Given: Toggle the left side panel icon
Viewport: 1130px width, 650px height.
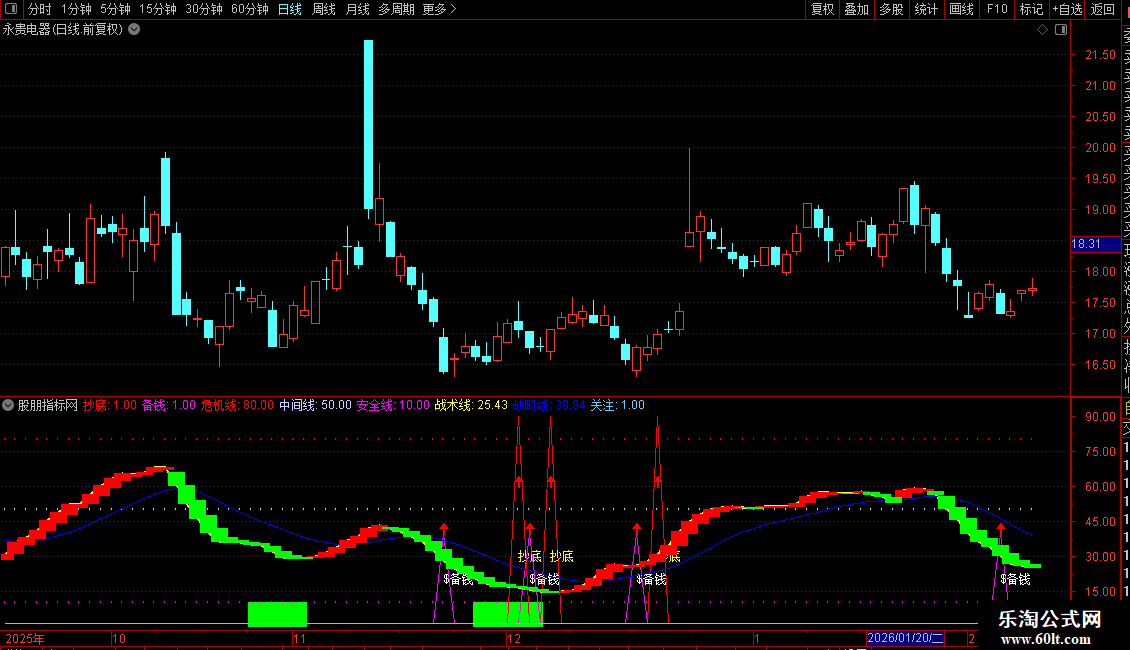Looking at the screenshot, I should click(11, 9).
